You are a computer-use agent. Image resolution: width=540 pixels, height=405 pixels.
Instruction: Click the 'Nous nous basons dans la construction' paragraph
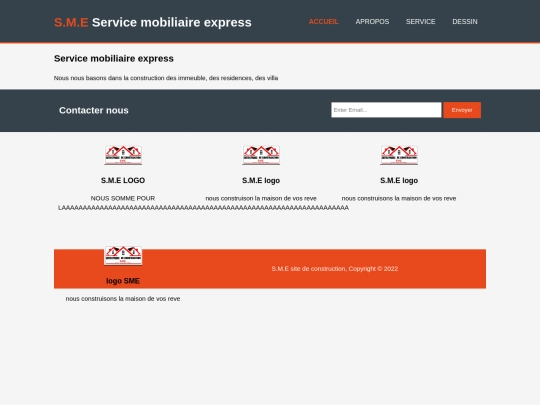pos(166,78)
